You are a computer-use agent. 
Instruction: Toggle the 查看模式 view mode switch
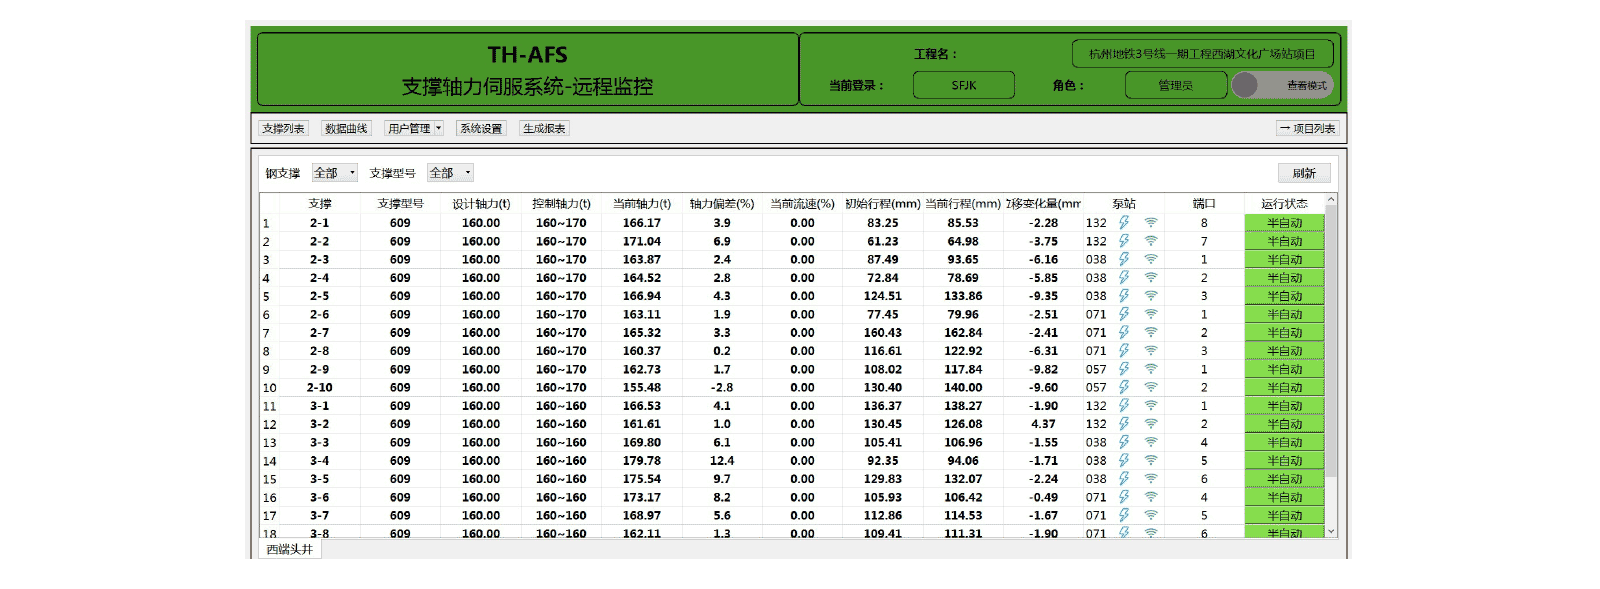tap(1283, 85)
